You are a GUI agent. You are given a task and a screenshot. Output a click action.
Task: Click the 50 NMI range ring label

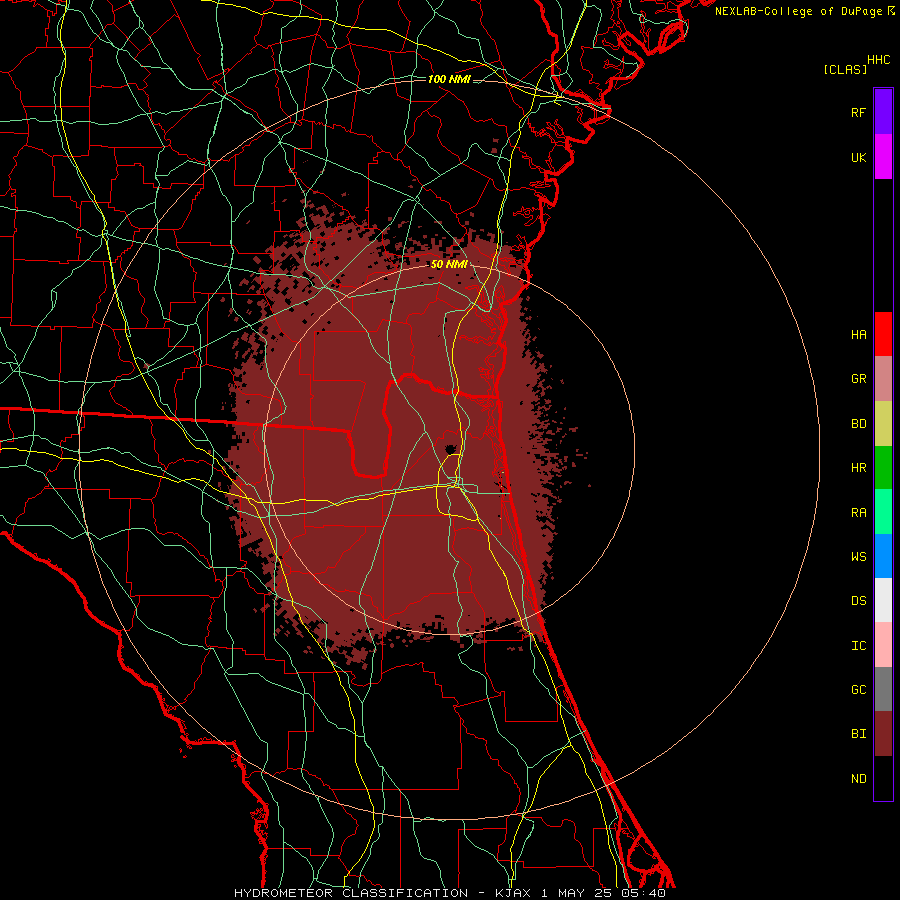click(449, 264)
